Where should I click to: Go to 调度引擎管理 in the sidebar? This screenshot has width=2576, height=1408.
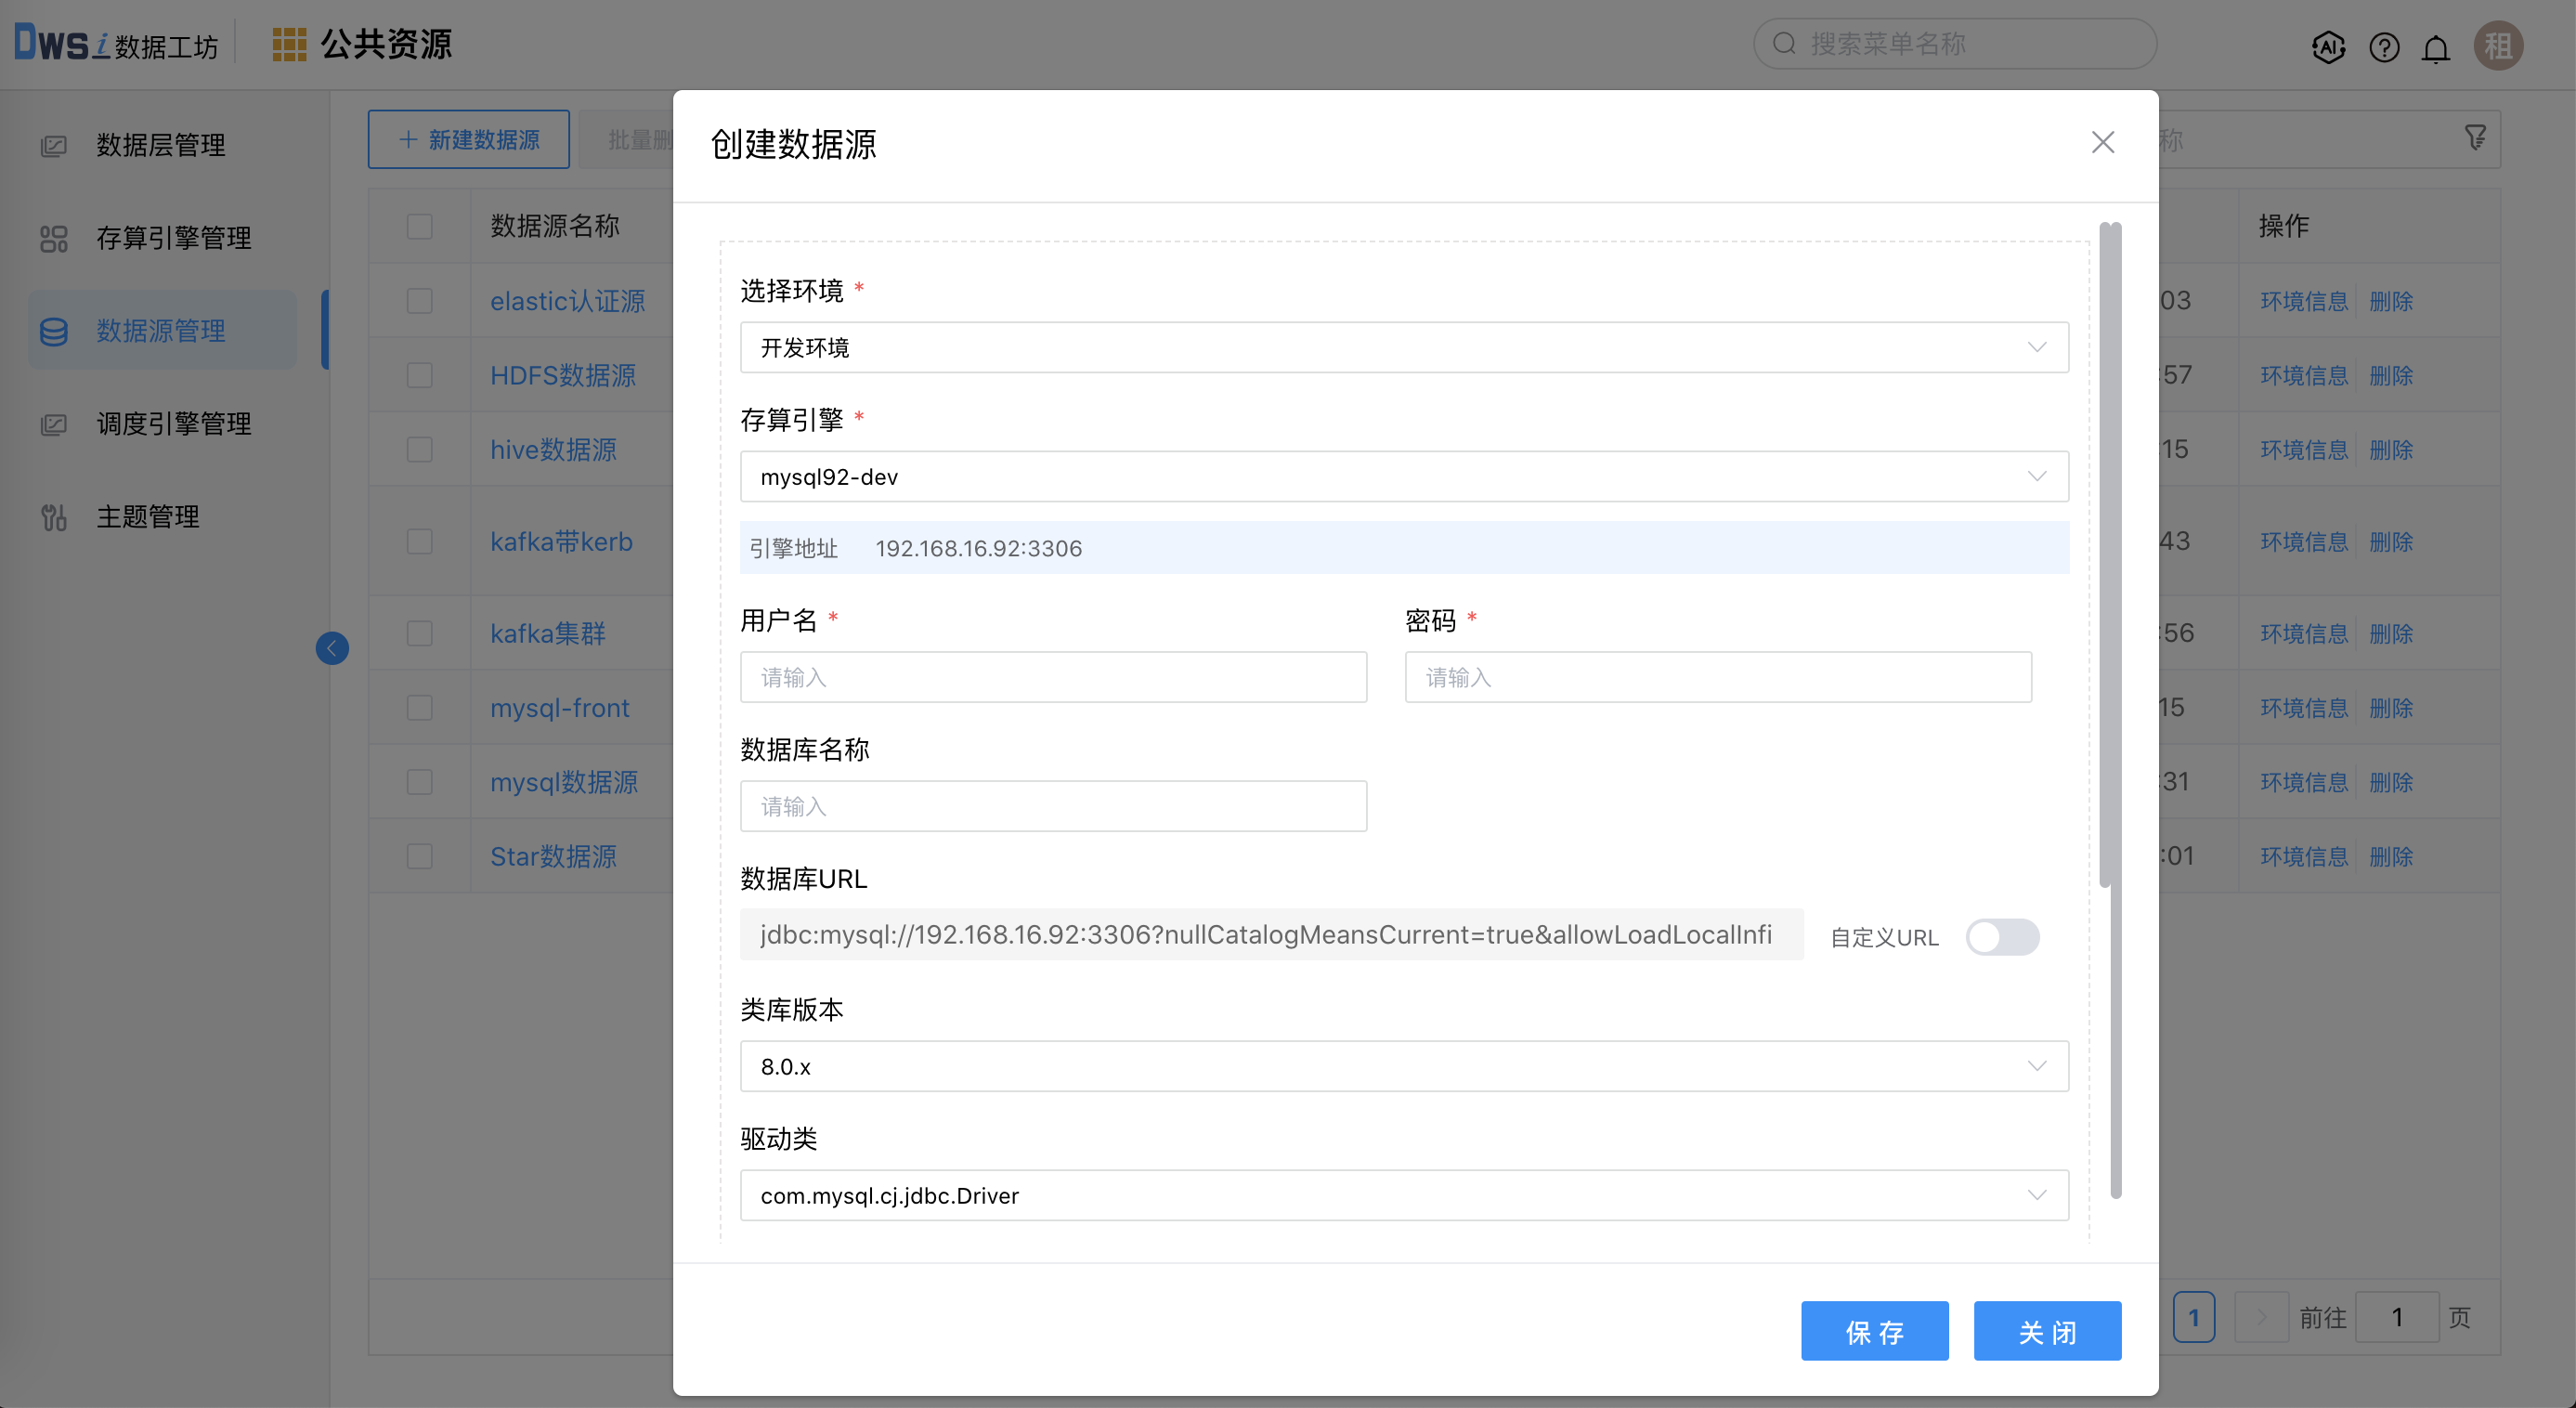[173, 423]
